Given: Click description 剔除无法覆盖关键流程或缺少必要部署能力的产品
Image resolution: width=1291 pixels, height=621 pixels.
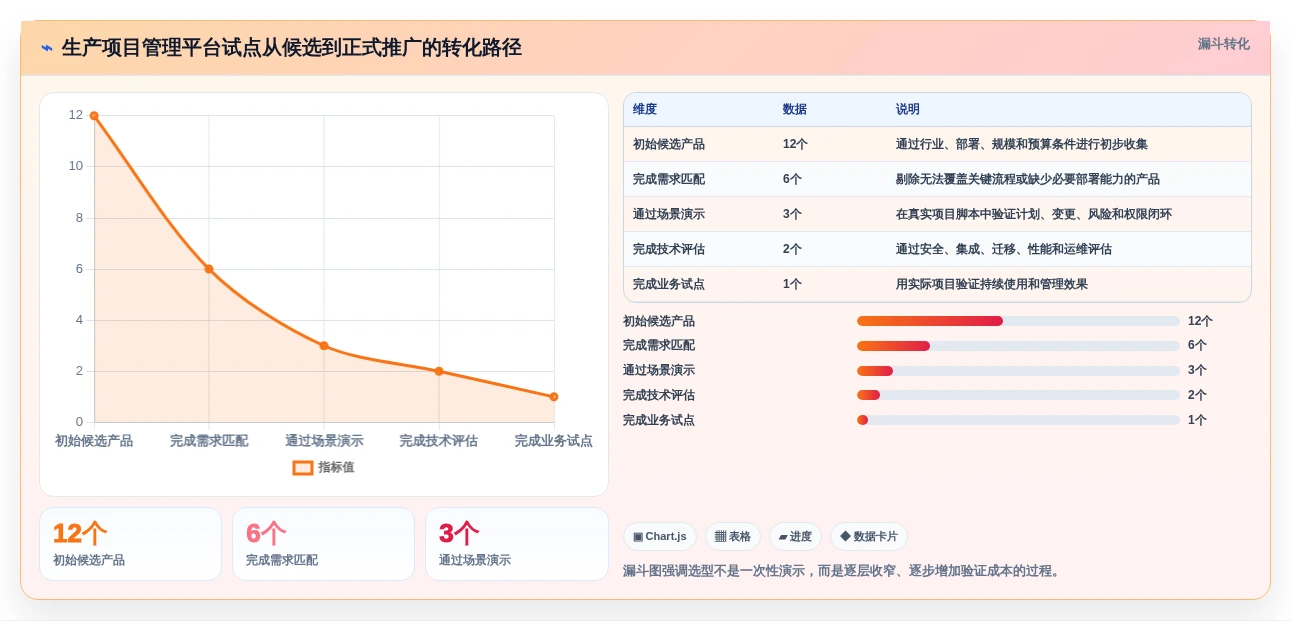Looking at the screenshot, I should pyautogui.click(x=1028, y=179).
